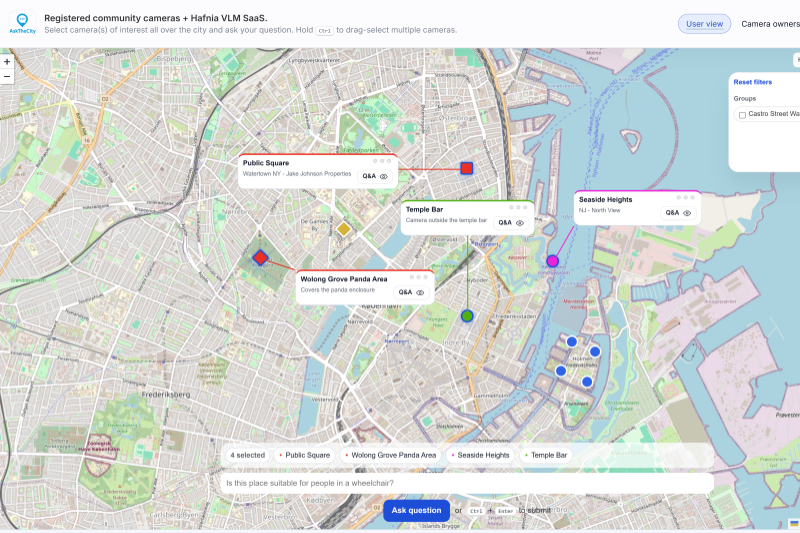Open Q&A view for Seaside Heights camera
This screenshot has width=800, height=533.
pyautogui.click(x=678, y=213)
